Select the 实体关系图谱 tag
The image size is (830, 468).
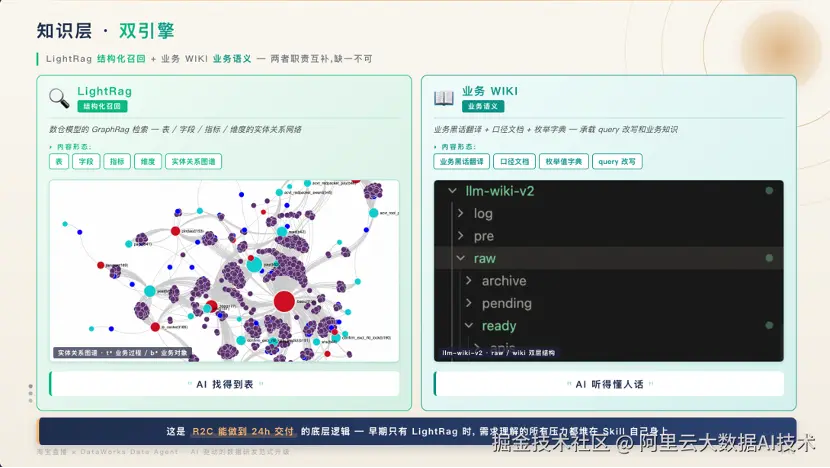[193, 161]
